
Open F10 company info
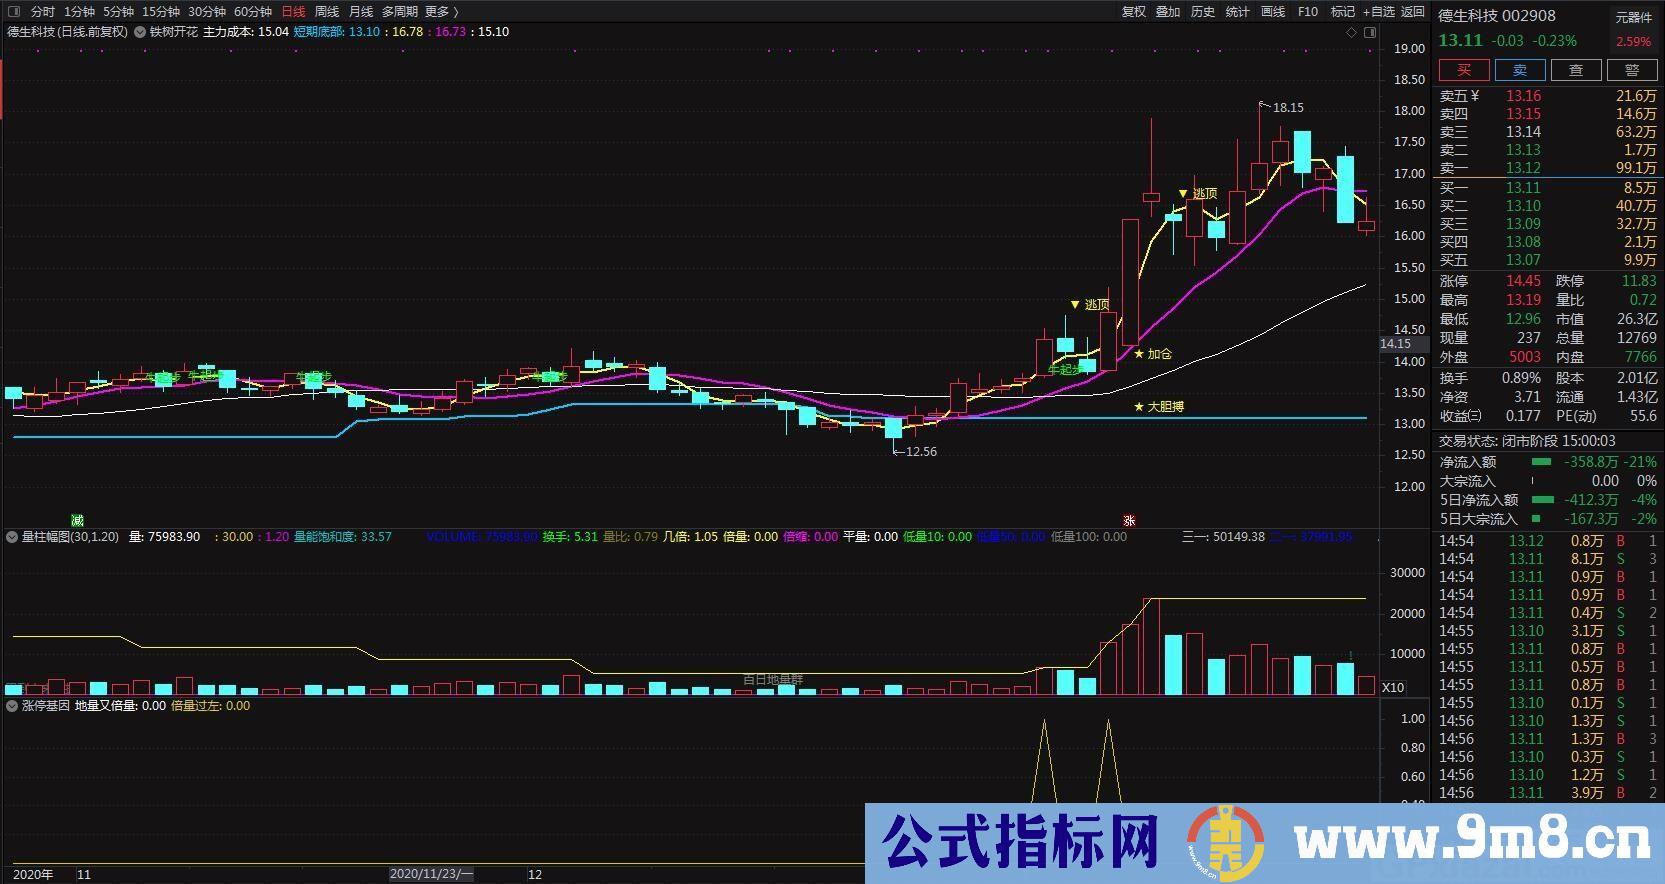point(1308,12)
